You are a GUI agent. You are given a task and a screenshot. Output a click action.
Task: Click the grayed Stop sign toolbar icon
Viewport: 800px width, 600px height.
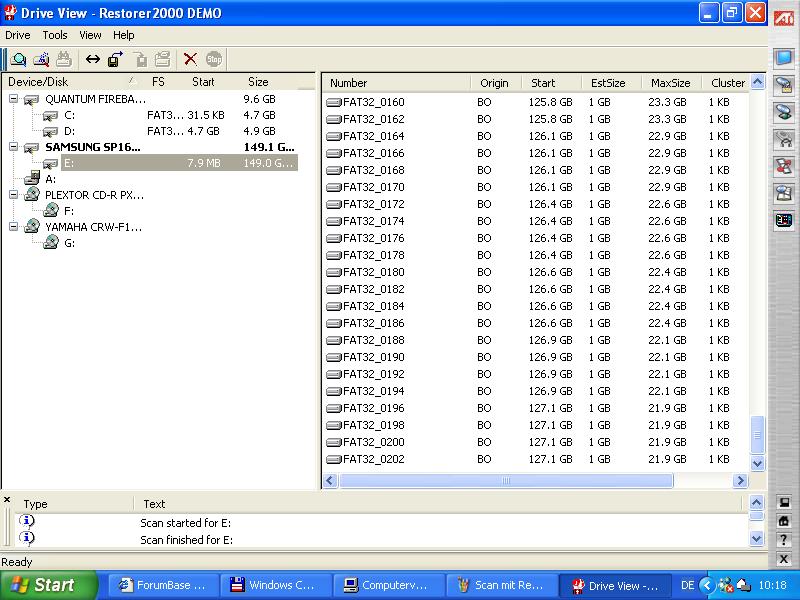click(x=214, y=60)
